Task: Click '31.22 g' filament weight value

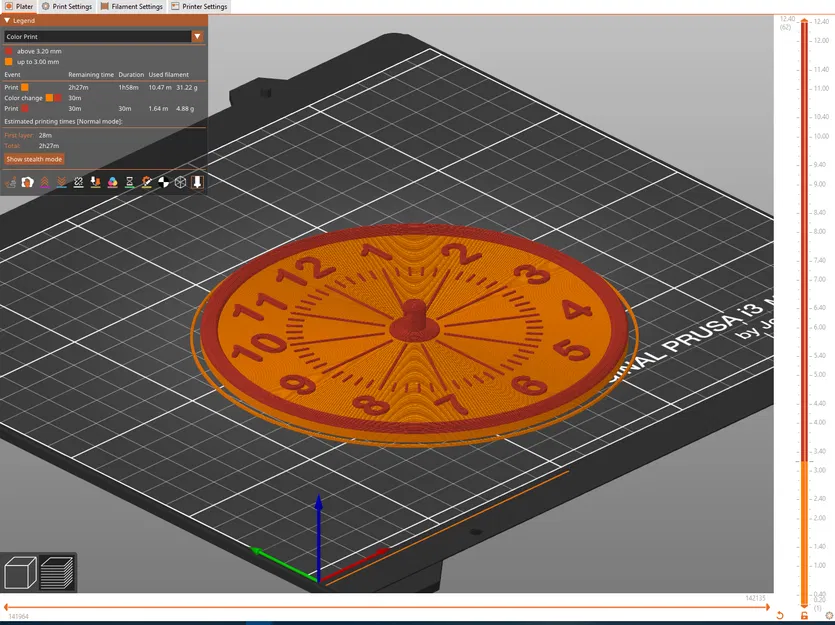Action: tap(187, 87)
